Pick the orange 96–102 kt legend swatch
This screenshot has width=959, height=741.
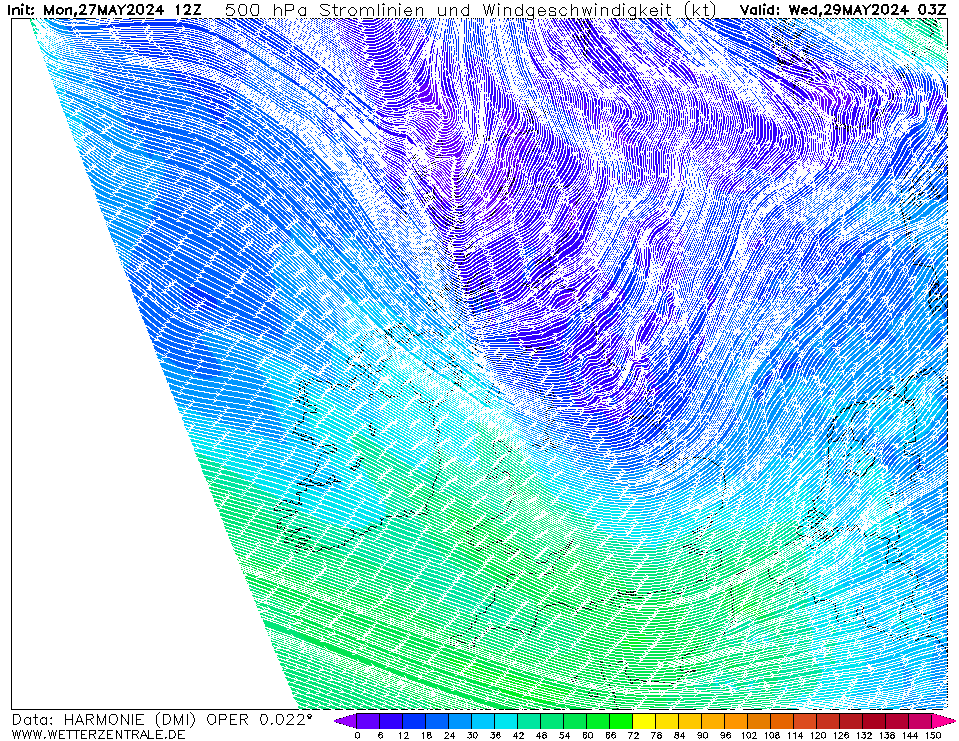click(x=737, y=721)
